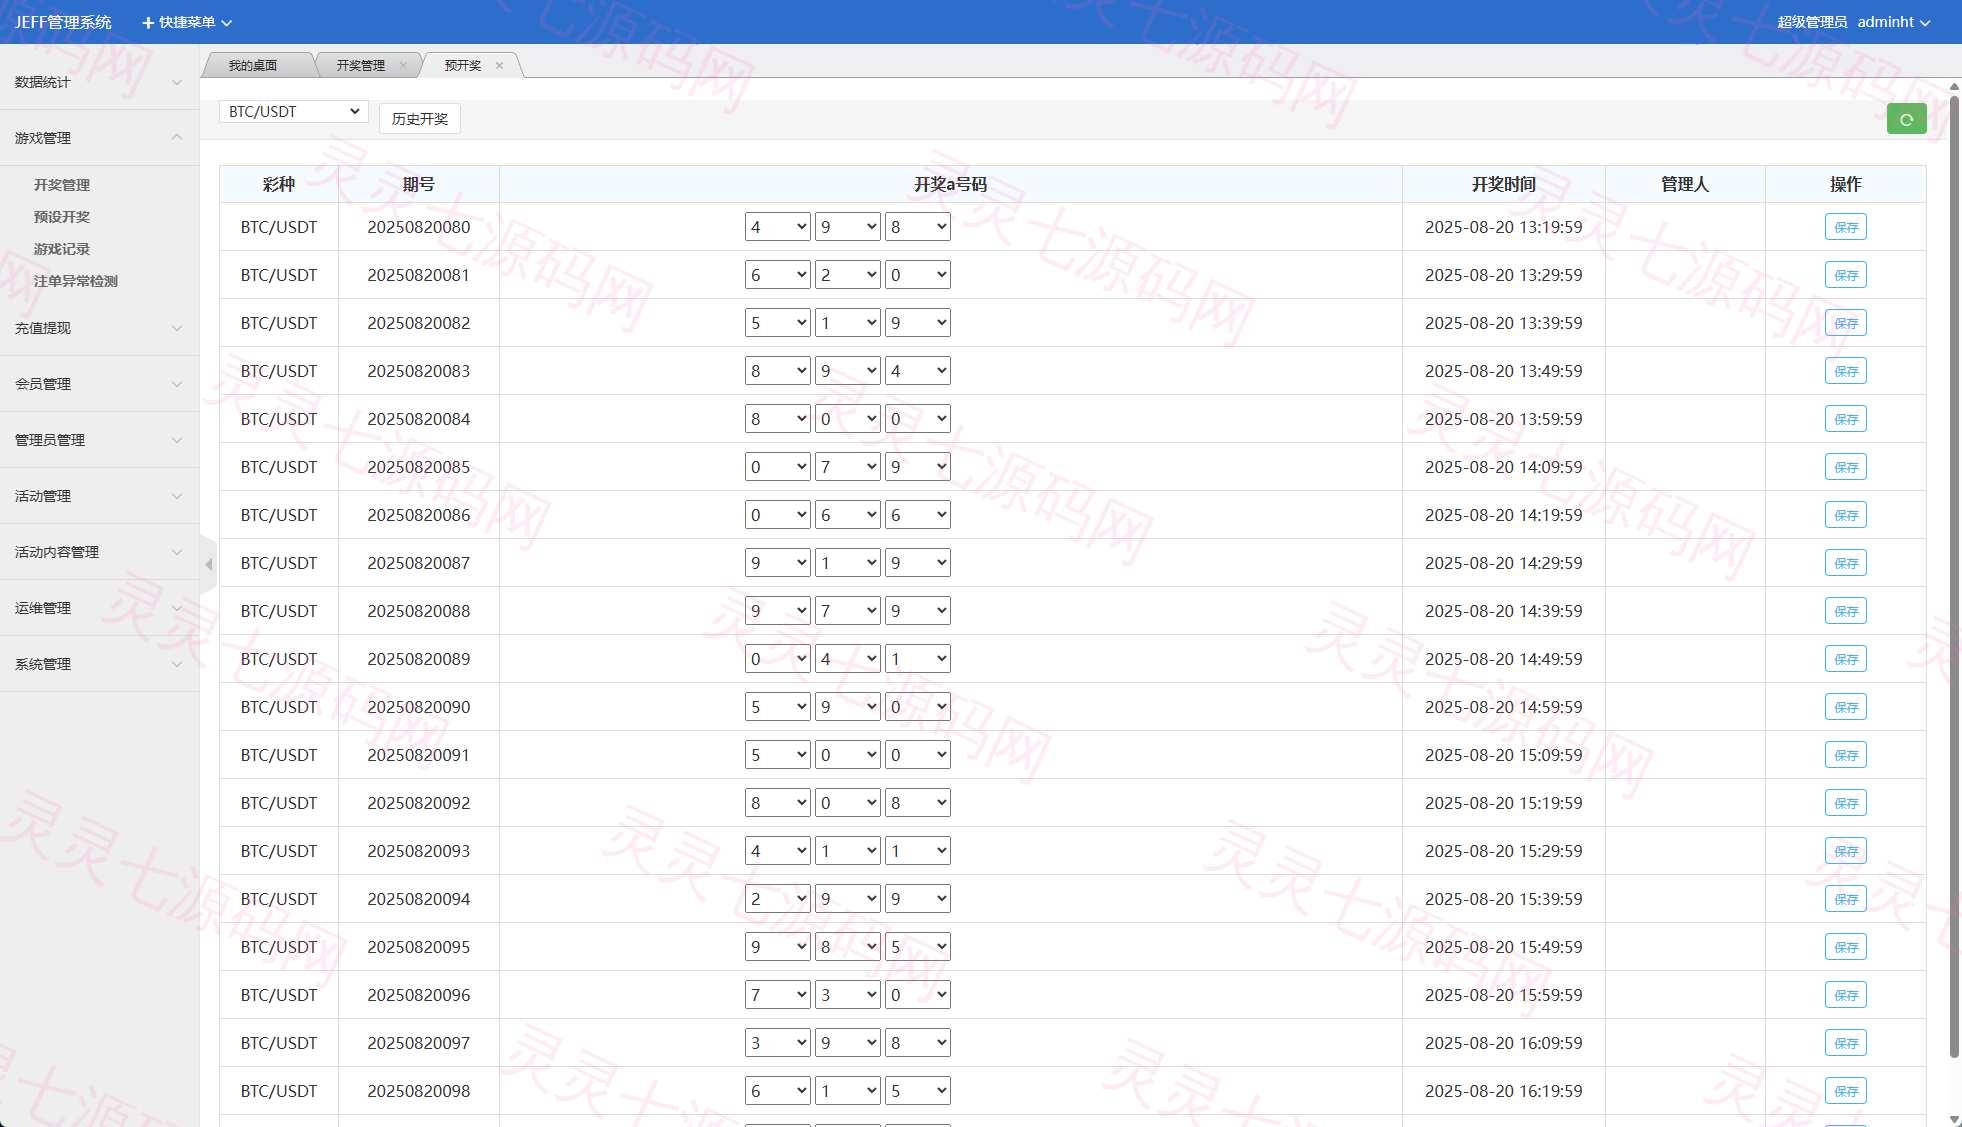
Task: Open the adminht user dropdown
Action: point(1894,22)
